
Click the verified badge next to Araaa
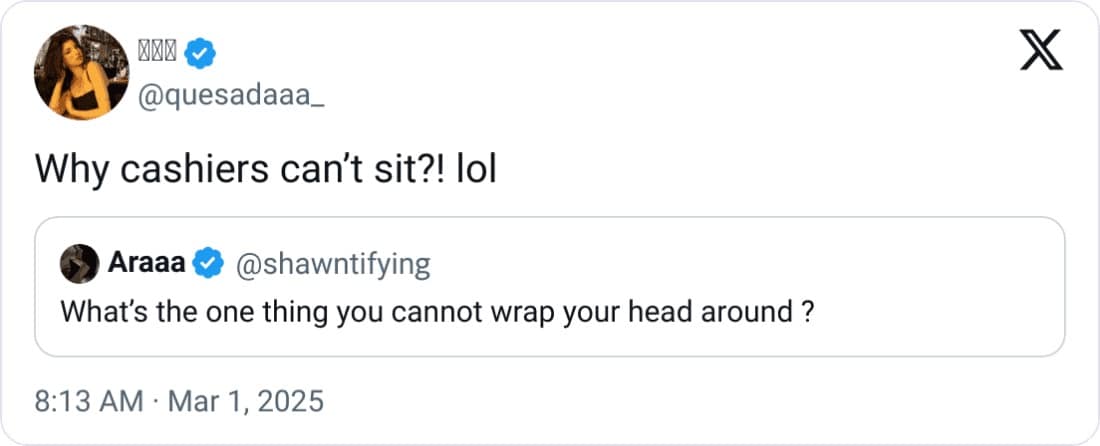coord(208,264)
